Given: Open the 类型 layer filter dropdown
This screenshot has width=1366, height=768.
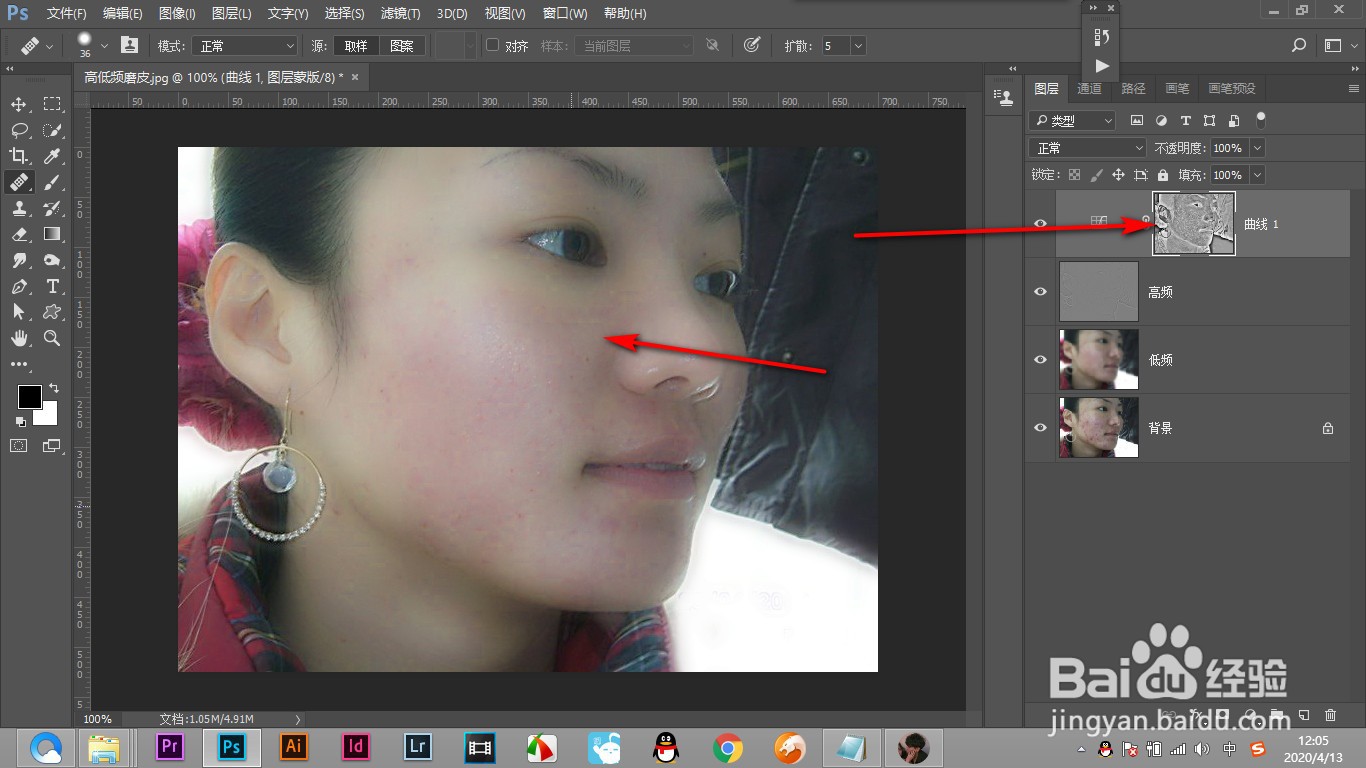Looking at the screenshot, I should coord(1071,120).
